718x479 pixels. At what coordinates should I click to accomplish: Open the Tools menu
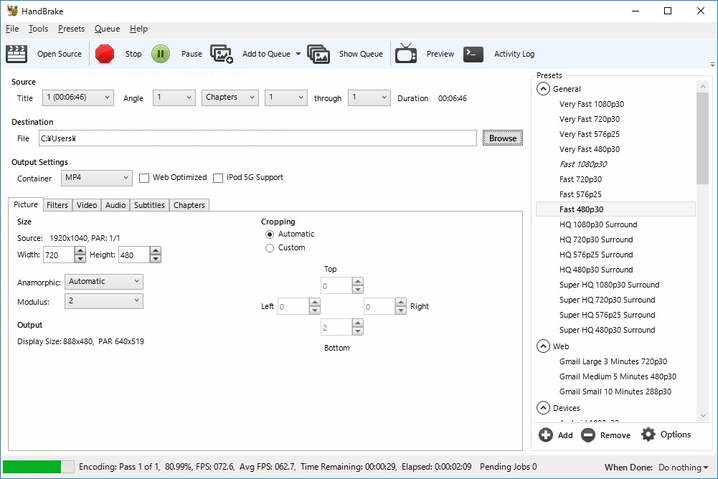pyautogui.click(x=38, y=29)
